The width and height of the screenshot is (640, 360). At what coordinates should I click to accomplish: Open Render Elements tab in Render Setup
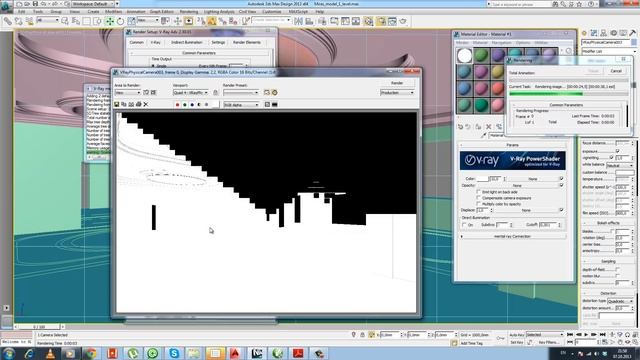pos(247,42)
